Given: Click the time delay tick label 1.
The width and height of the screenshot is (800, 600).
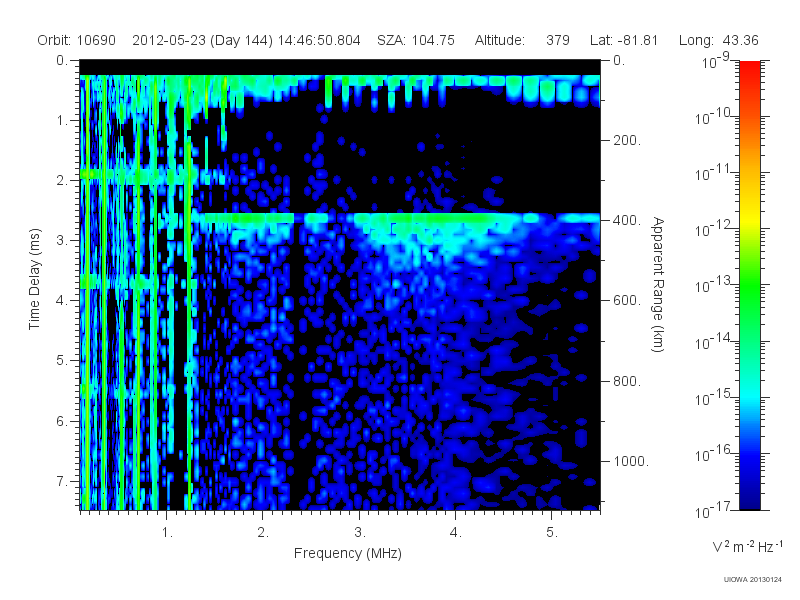Looking at the screenshot, I should pyautogui.click(x=62, y=121).
